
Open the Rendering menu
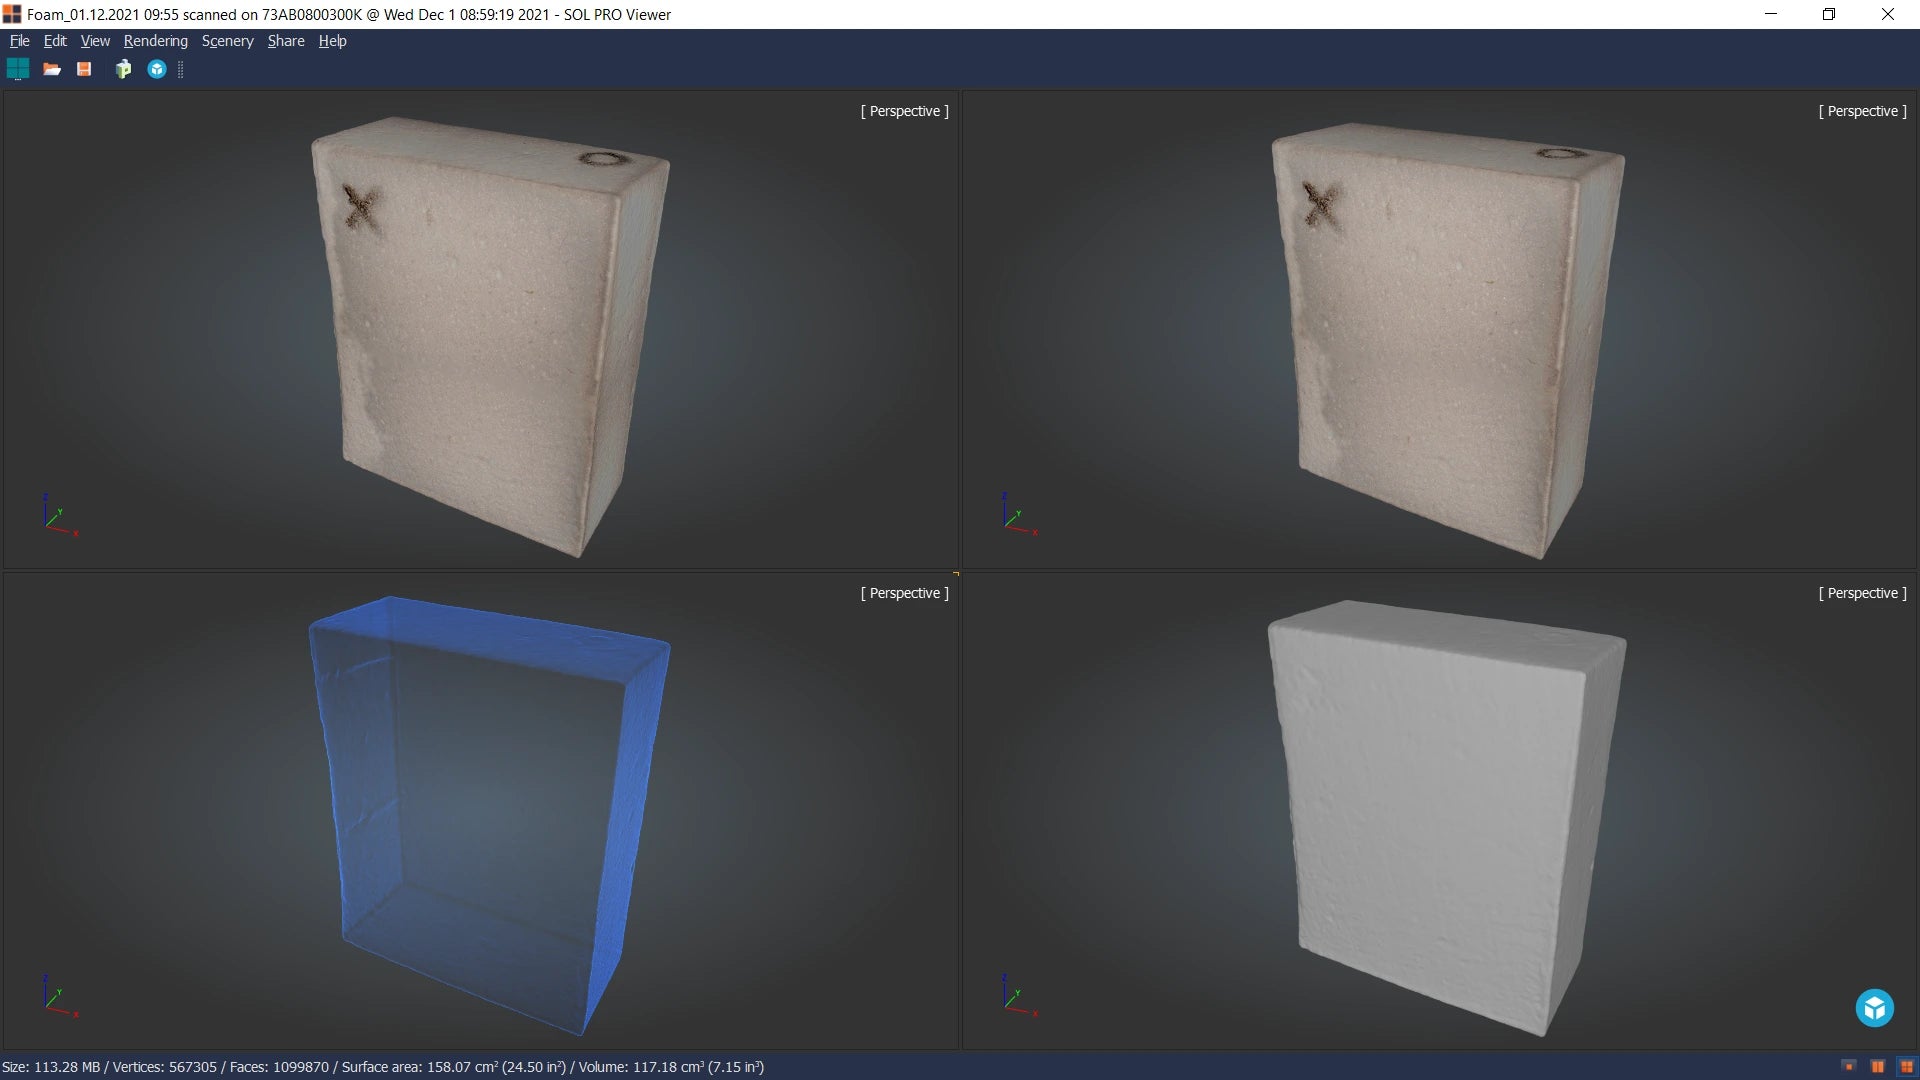coord(155,41)
